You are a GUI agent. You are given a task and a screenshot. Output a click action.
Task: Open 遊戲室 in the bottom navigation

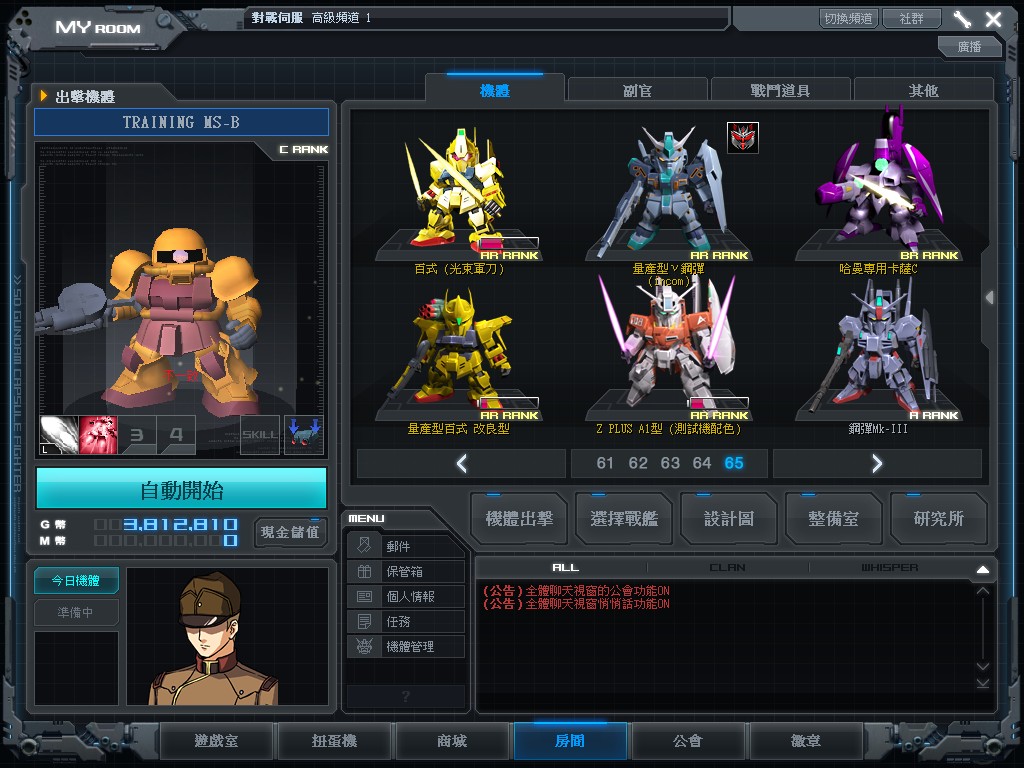point(216,741)
